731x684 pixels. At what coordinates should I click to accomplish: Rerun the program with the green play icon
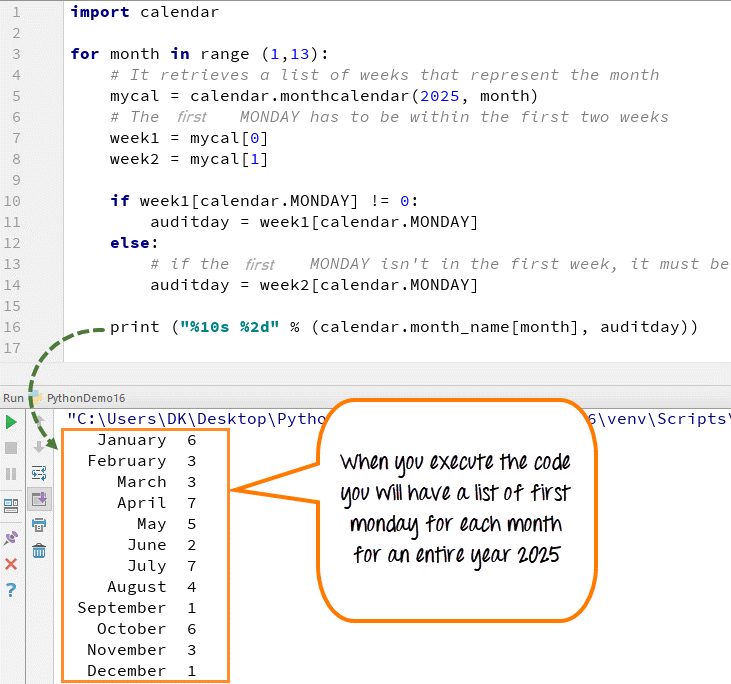coord(11,422)
